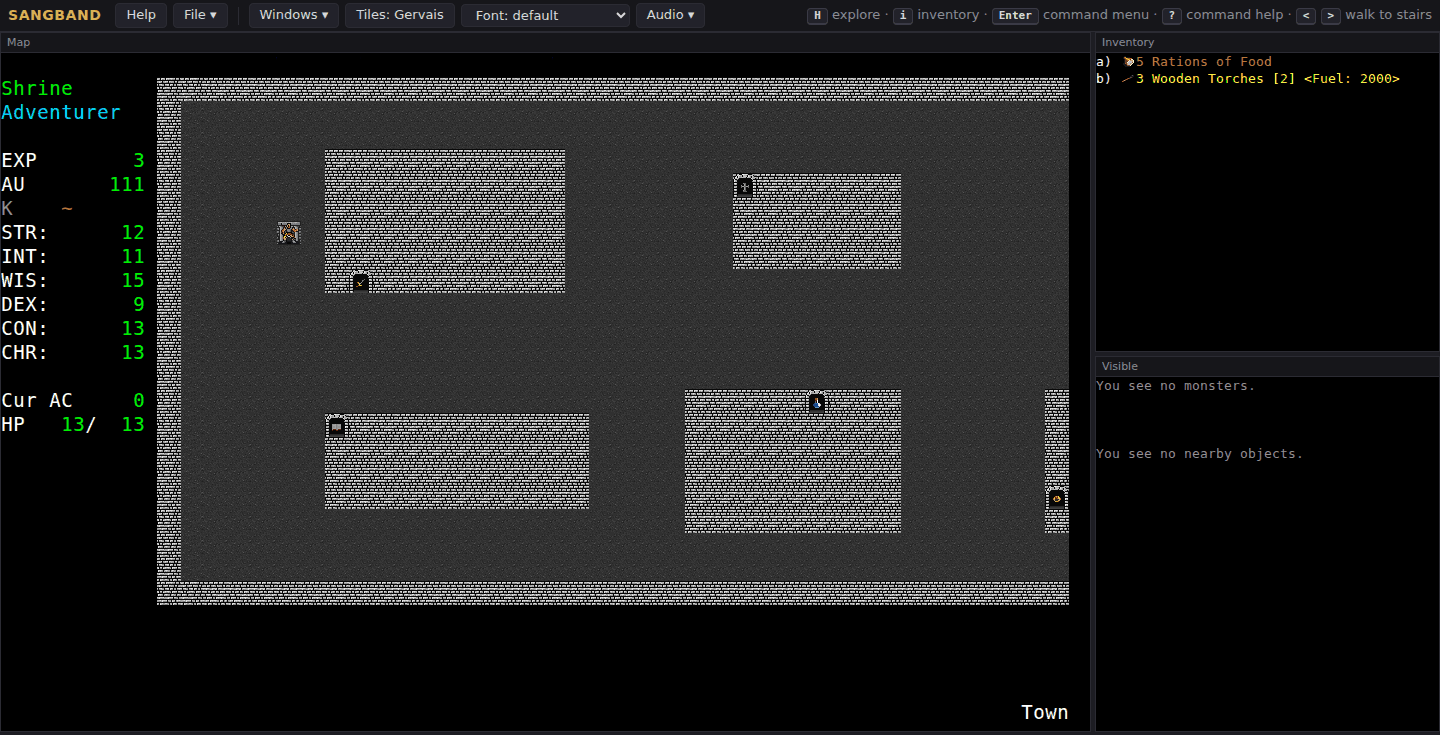This screenshot has width=1440, height=735.
Task: Select the Inventory panel title
Action: click(x=1128, y=42)
